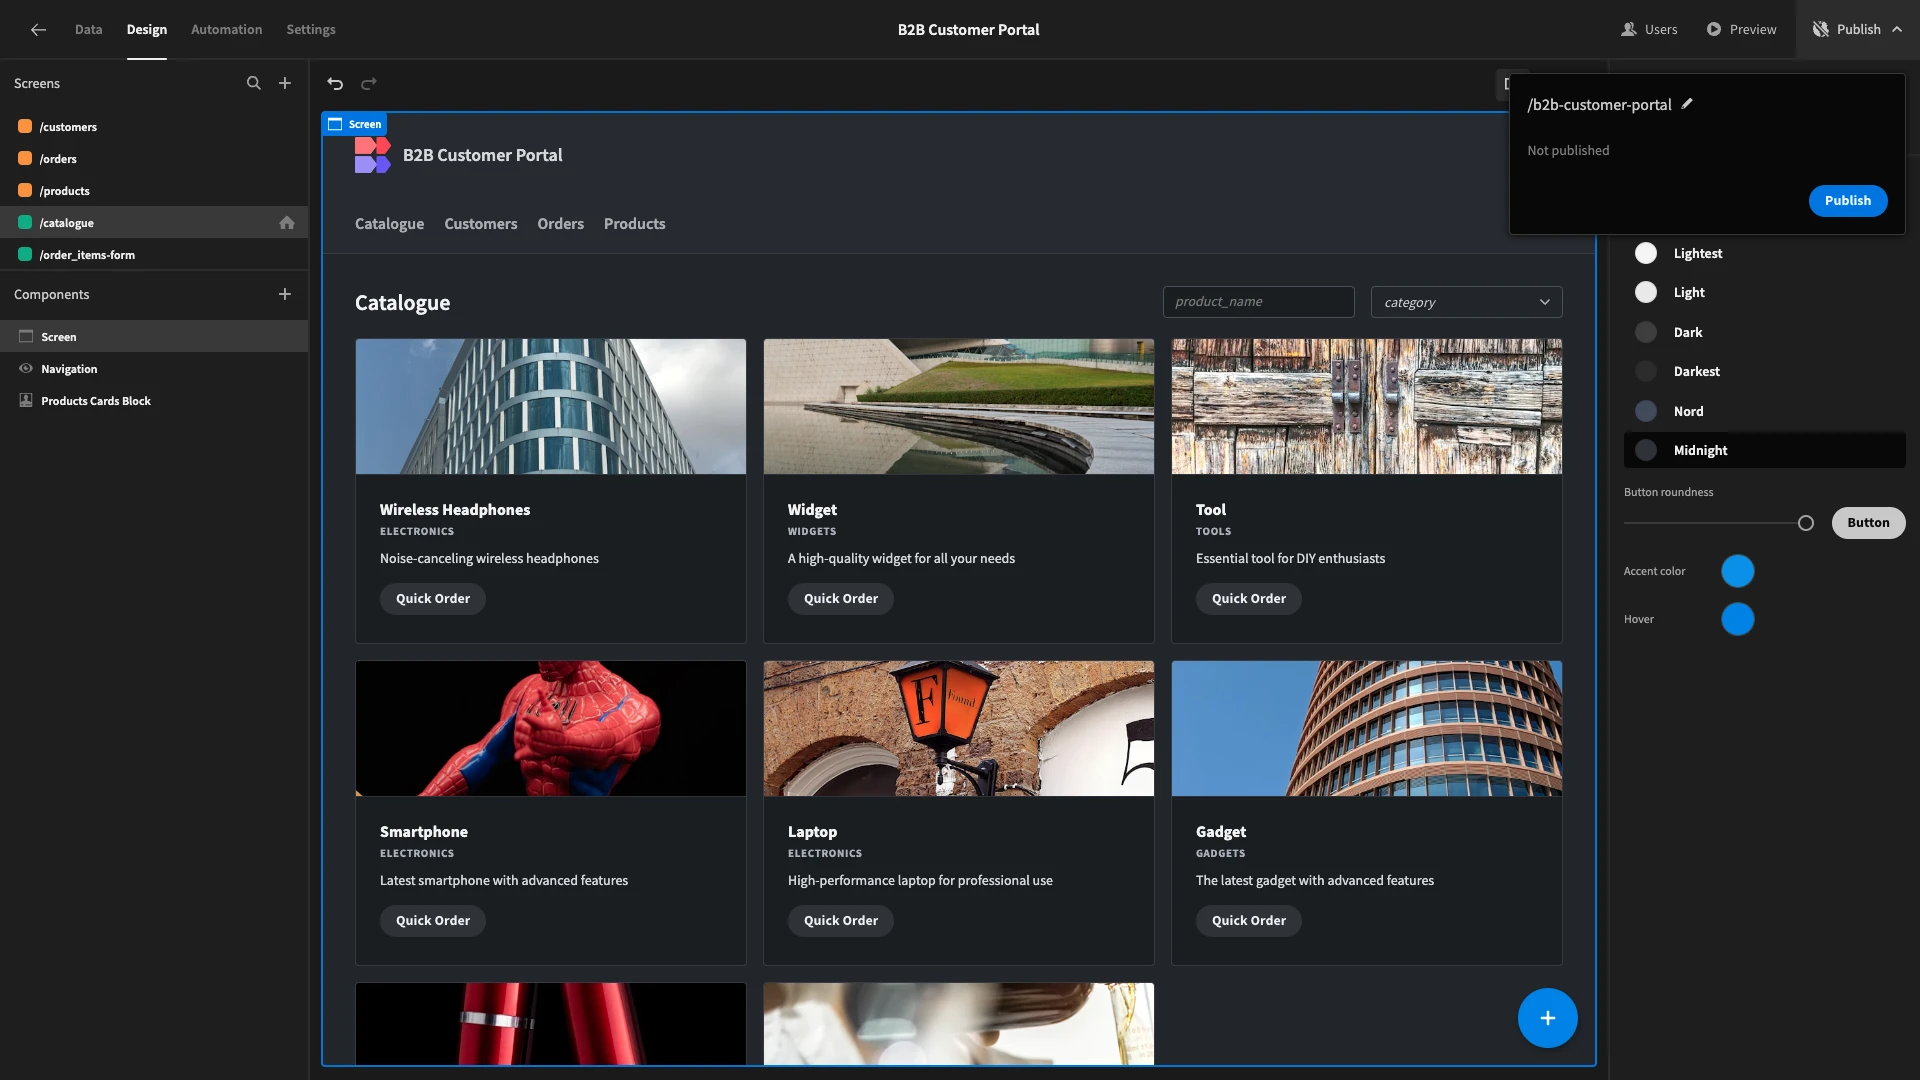The image size is (1920, 1080).
Task: Click the back arrow icon
Action: pyautogui.click(x=38, y=30)
